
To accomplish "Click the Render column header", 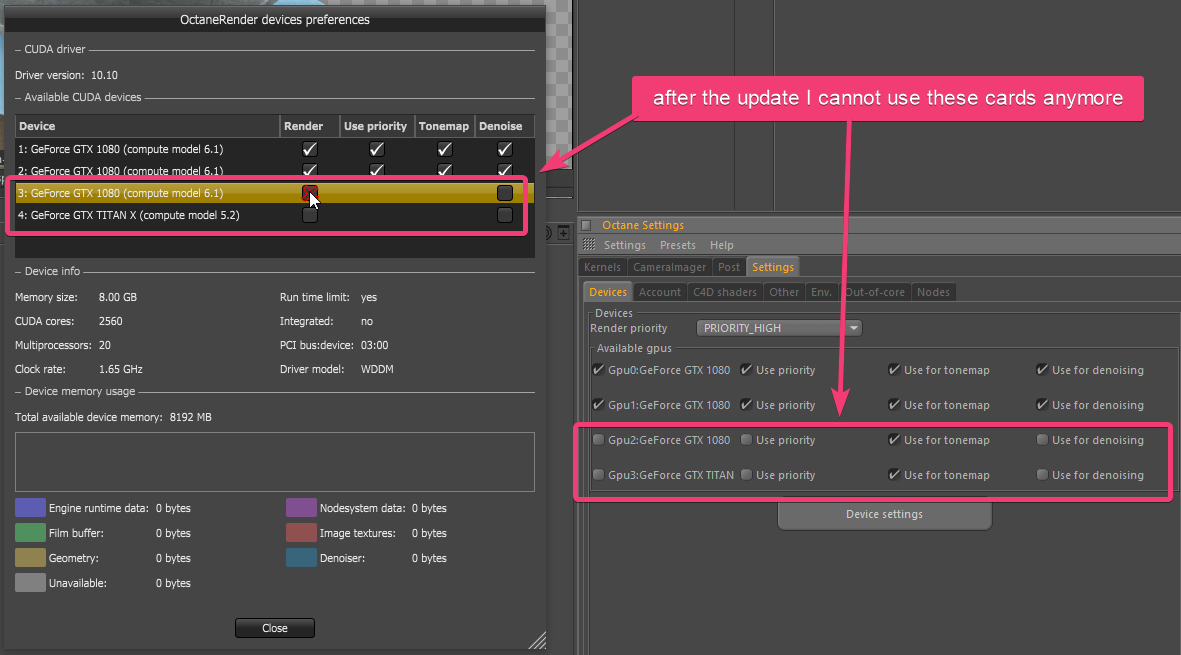I will (x=309, y=126).
